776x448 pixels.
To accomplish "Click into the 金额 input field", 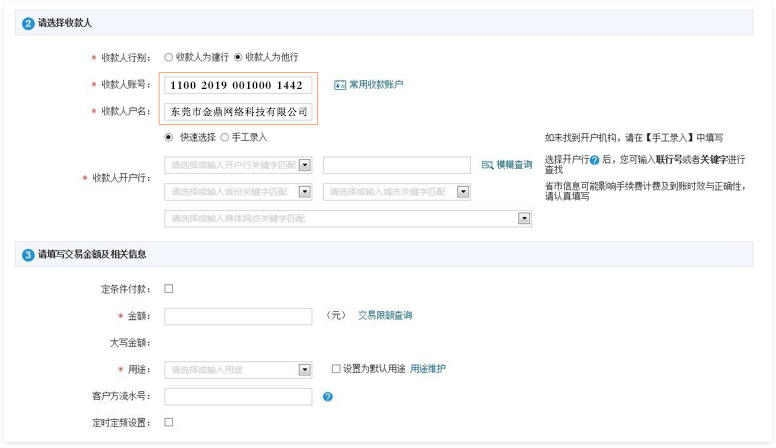I will tap(237, 316).
